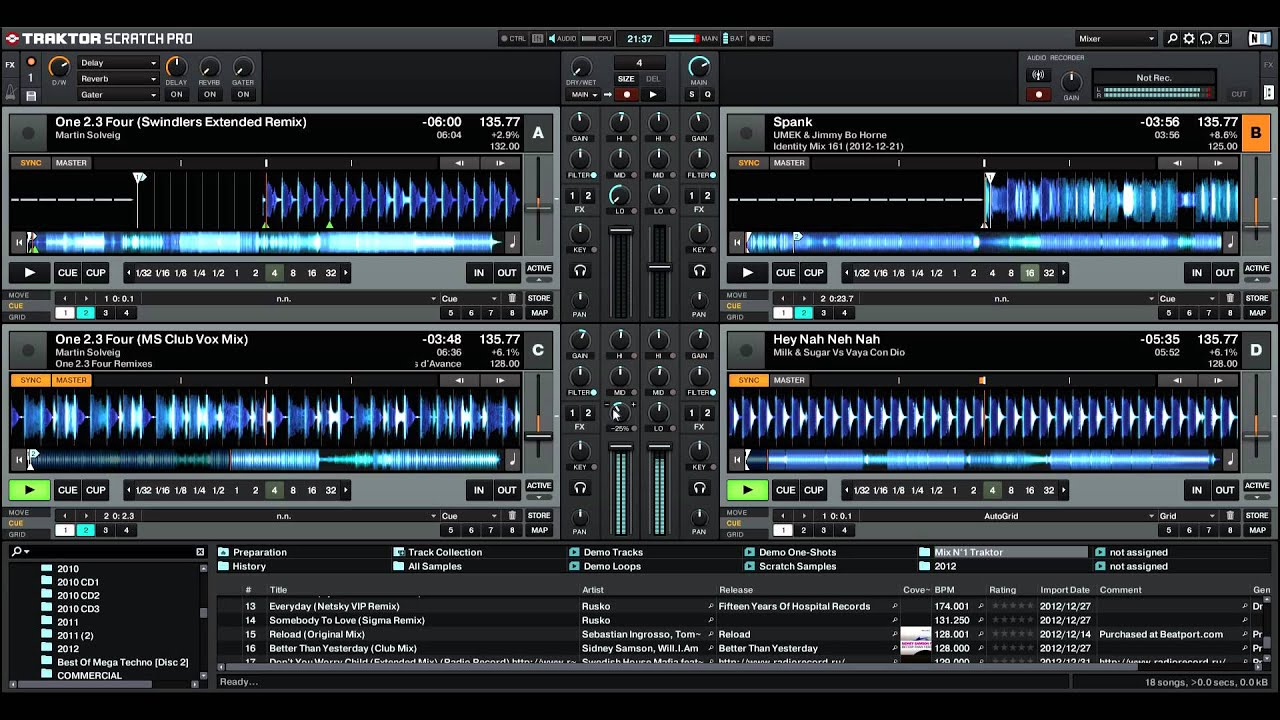Open browser search options dropdown
1280x720 pixels.
(21, 552)
